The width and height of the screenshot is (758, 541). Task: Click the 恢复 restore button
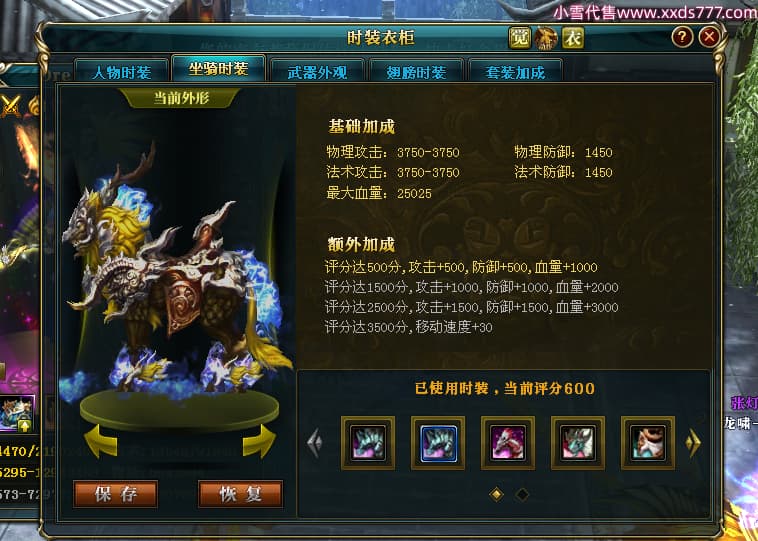click(240, 494)
